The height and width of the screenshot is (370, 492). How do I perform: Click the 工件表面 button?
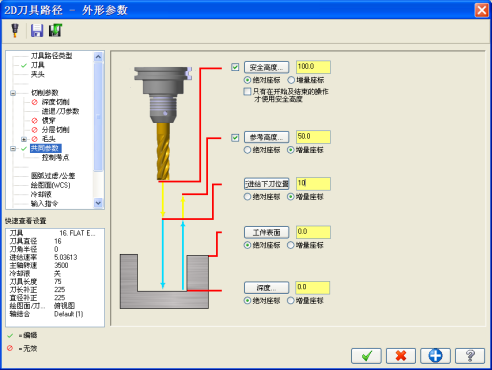(x=266, y=232)
